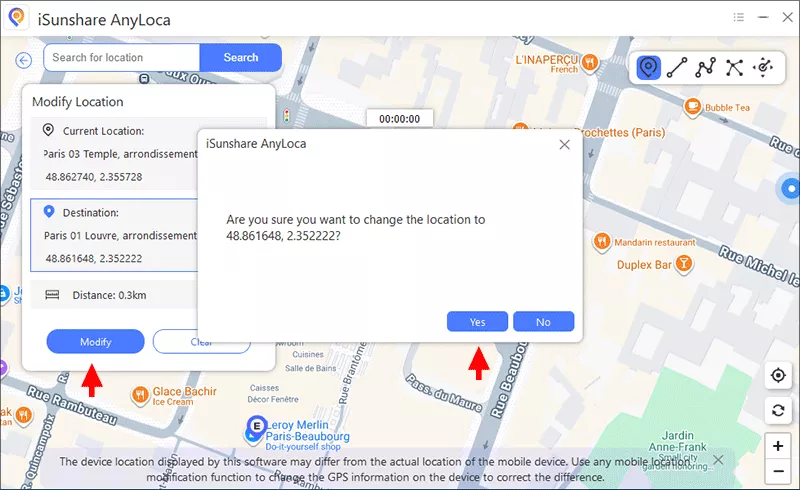800x490 pixels.
Task: Click the 00:00:00 timer display
Action: point(399,119)
